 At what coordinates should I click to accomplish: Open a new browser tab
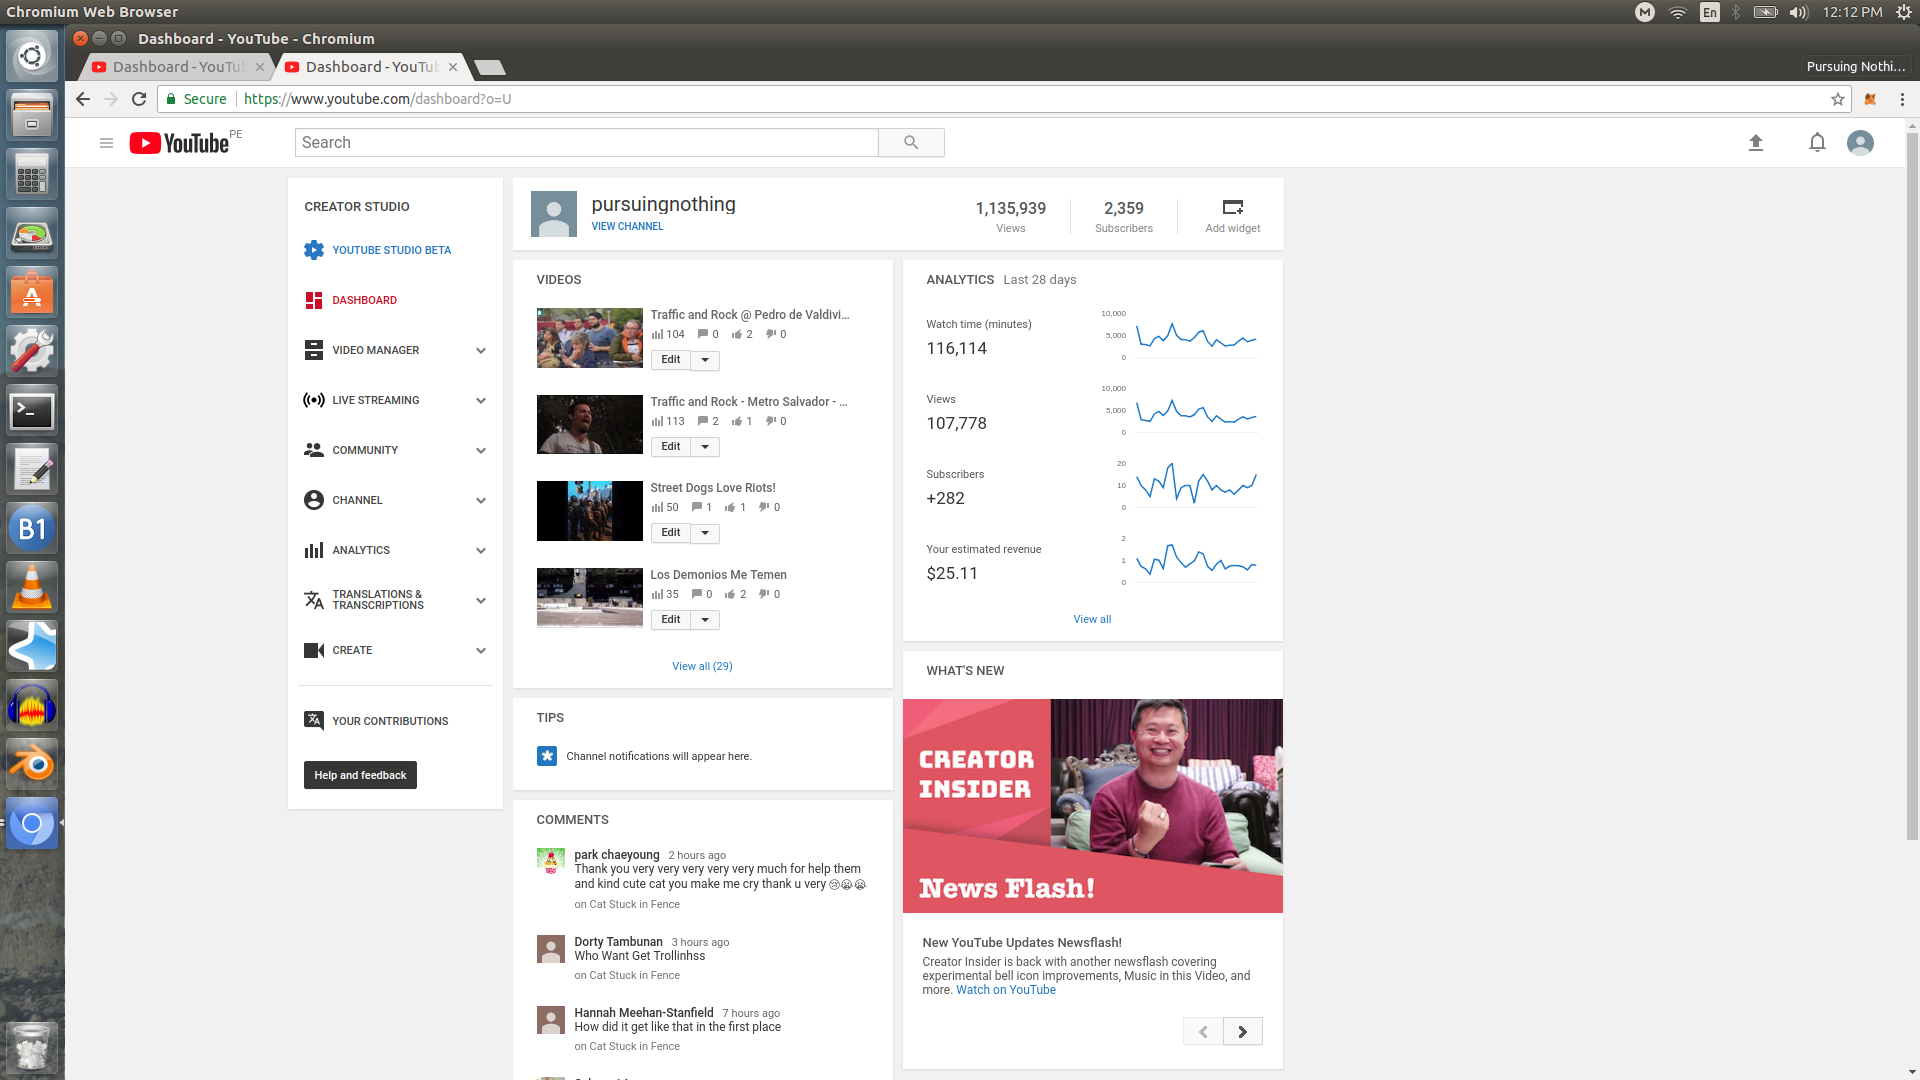pyautogui.click(x=489, y=67)
